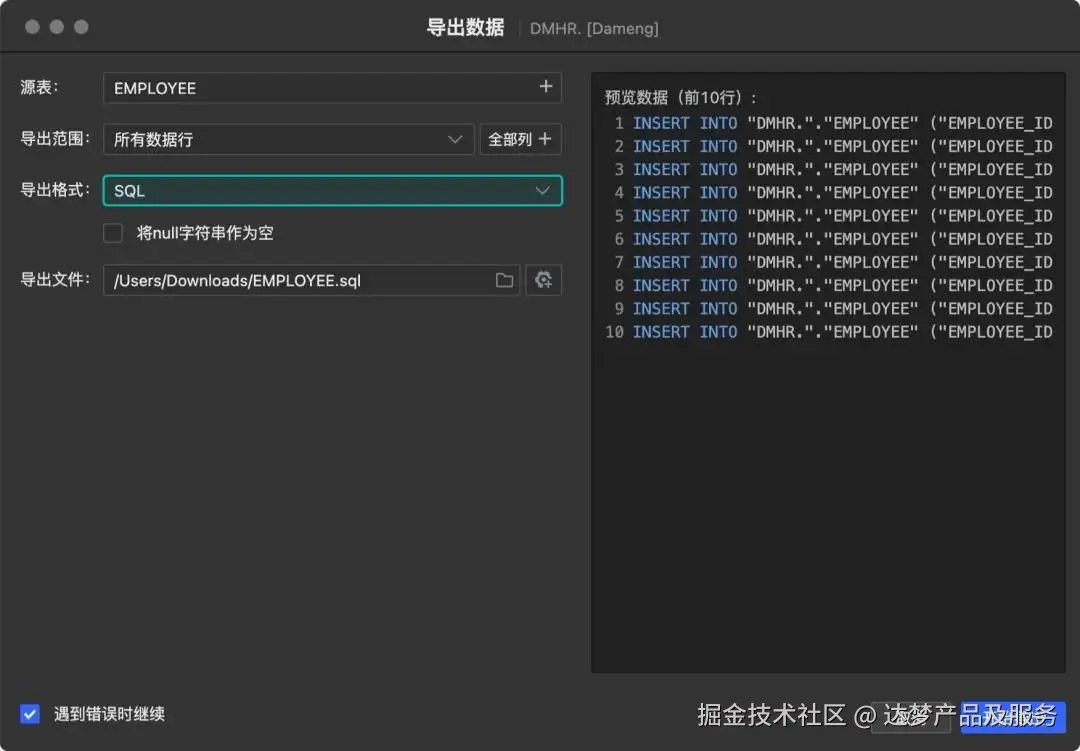
Task: Click the blue confirm button at bottom right
Action: (1012, 717)
